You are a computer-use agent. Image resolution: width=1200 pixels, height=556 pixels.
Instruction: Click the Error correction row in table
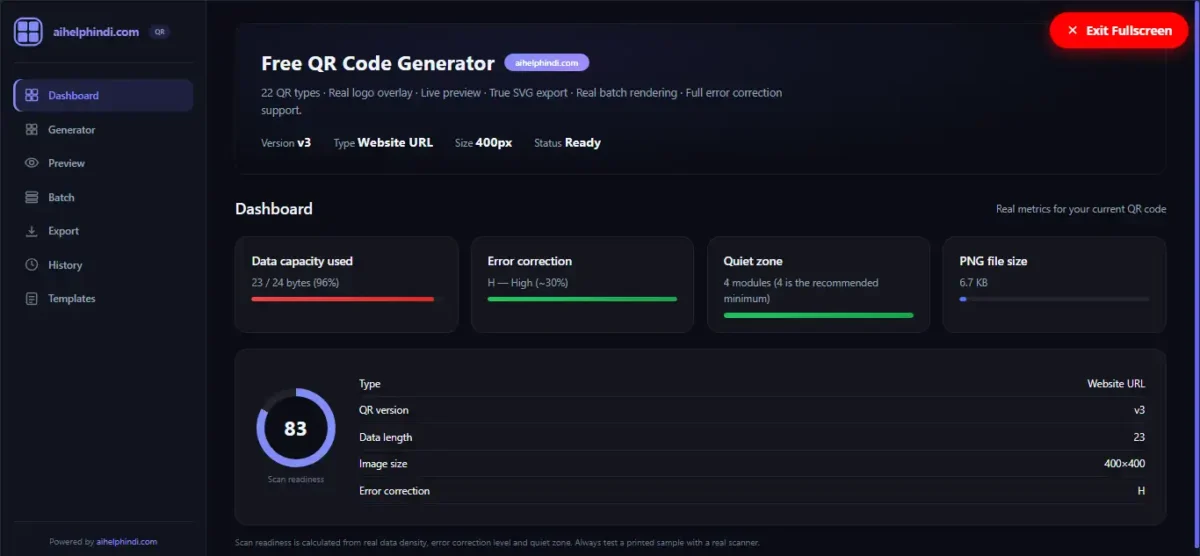point(752,491)
